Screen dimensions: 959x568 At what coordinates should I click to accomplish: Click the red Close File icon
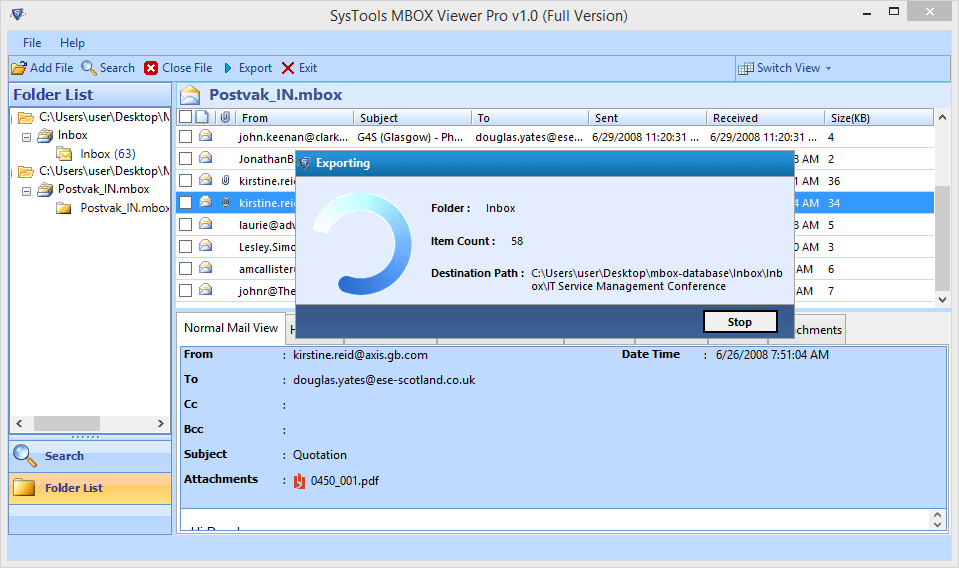[151, 68]
